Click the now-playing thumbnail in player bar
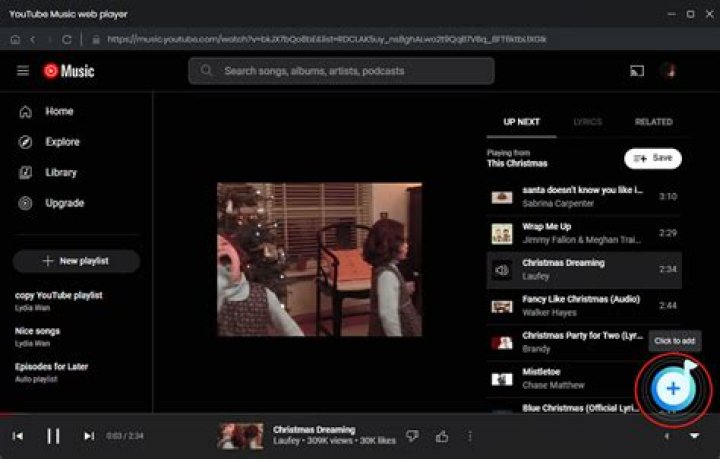 coord(241,436)
